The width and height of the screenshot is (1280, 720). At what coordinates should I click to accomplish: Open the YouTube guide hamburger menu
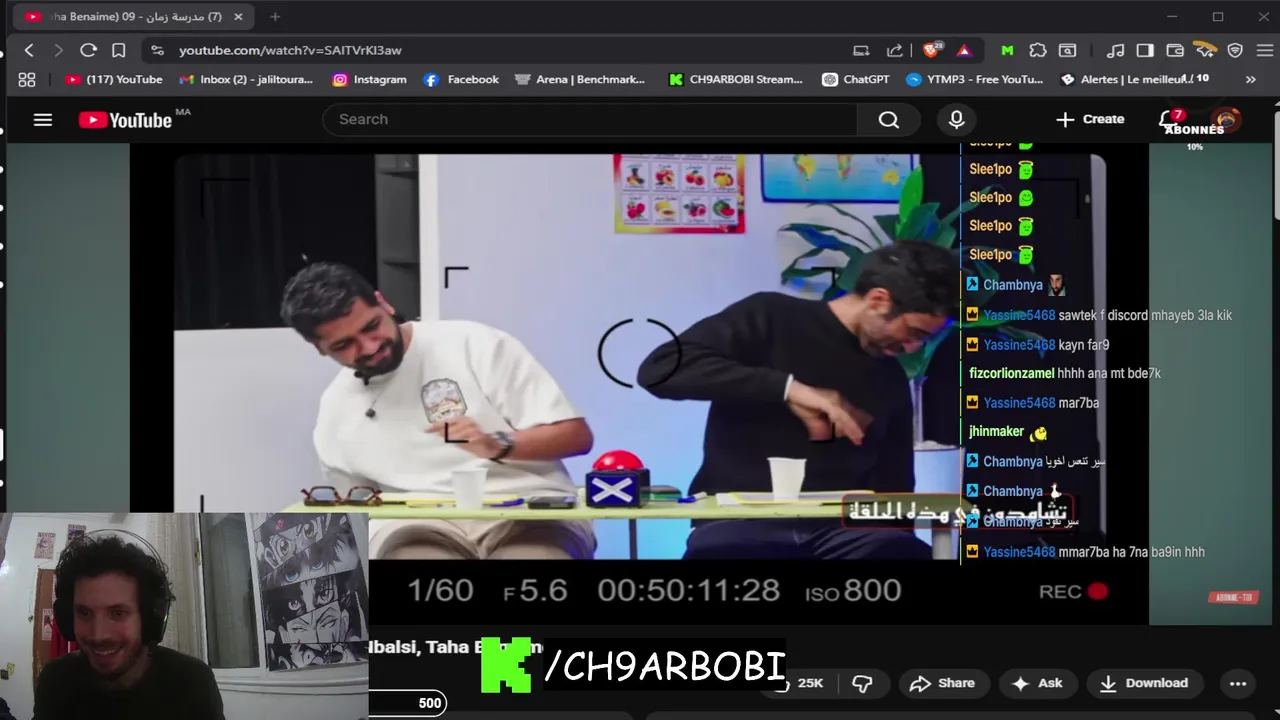(x=42, y=119)
